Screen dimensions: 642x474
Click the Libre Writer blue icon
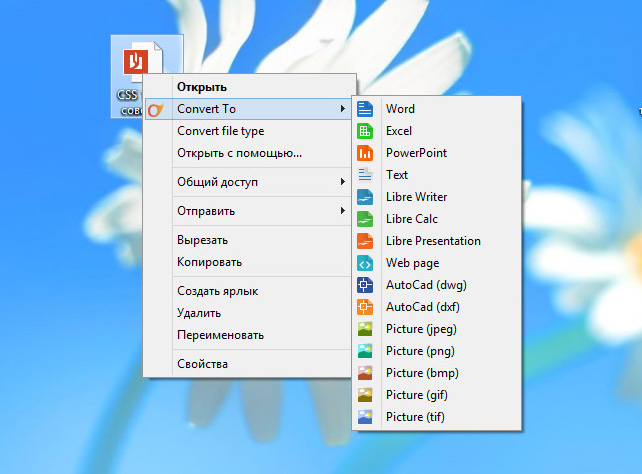pos(365,197)
